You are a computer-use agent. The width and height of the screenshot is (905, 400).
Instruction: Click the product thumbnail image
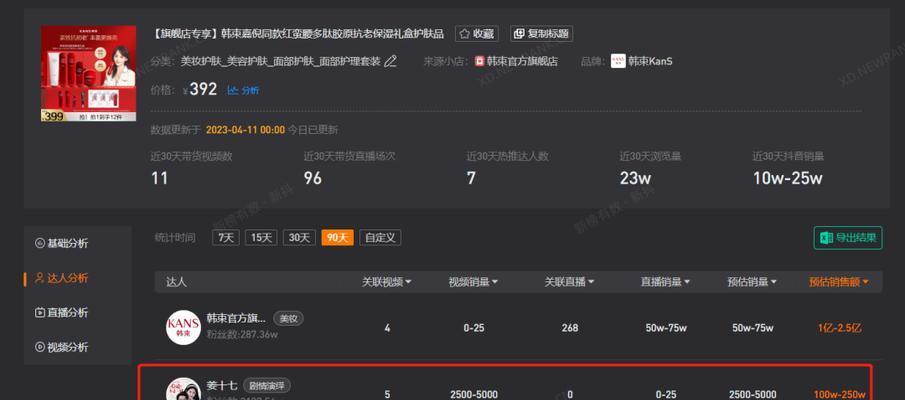[x=88, y=73]
